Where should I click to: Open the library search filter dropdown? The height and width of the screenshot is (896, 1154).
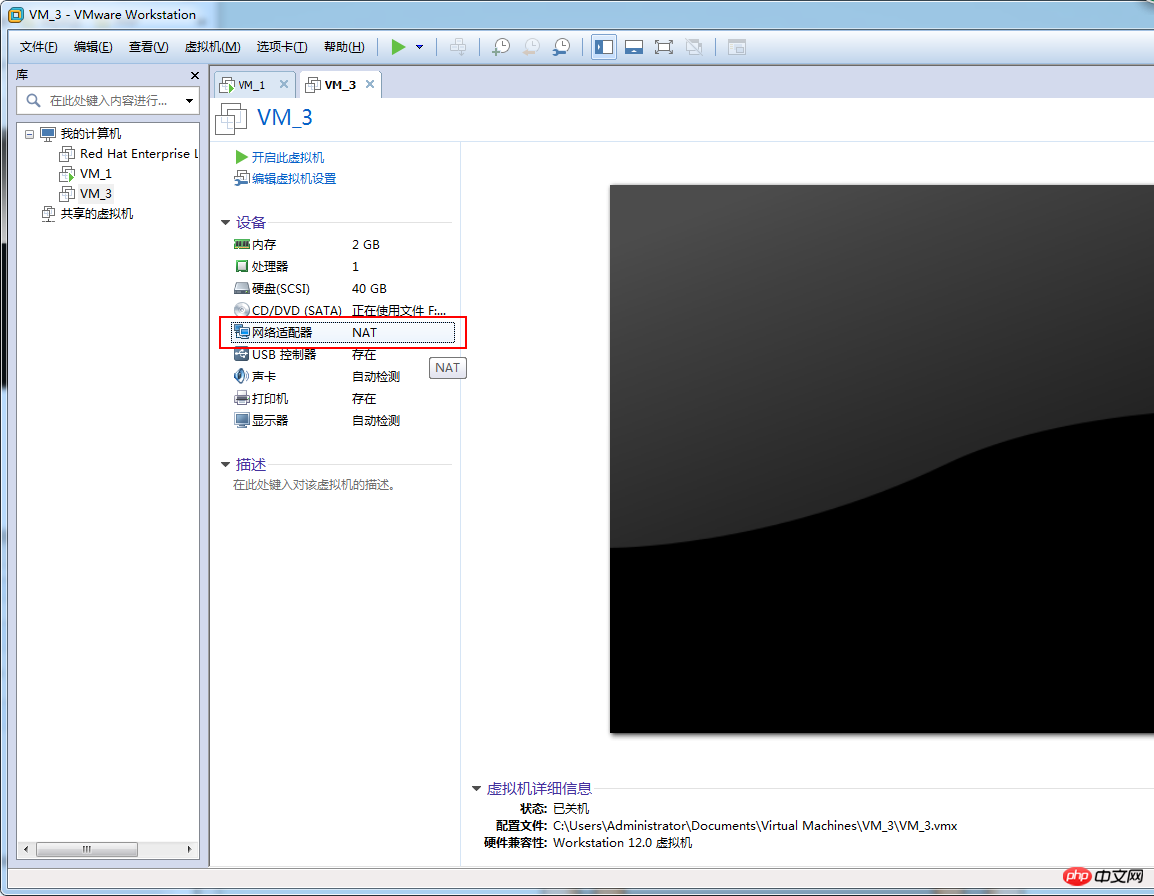point(189,101)
